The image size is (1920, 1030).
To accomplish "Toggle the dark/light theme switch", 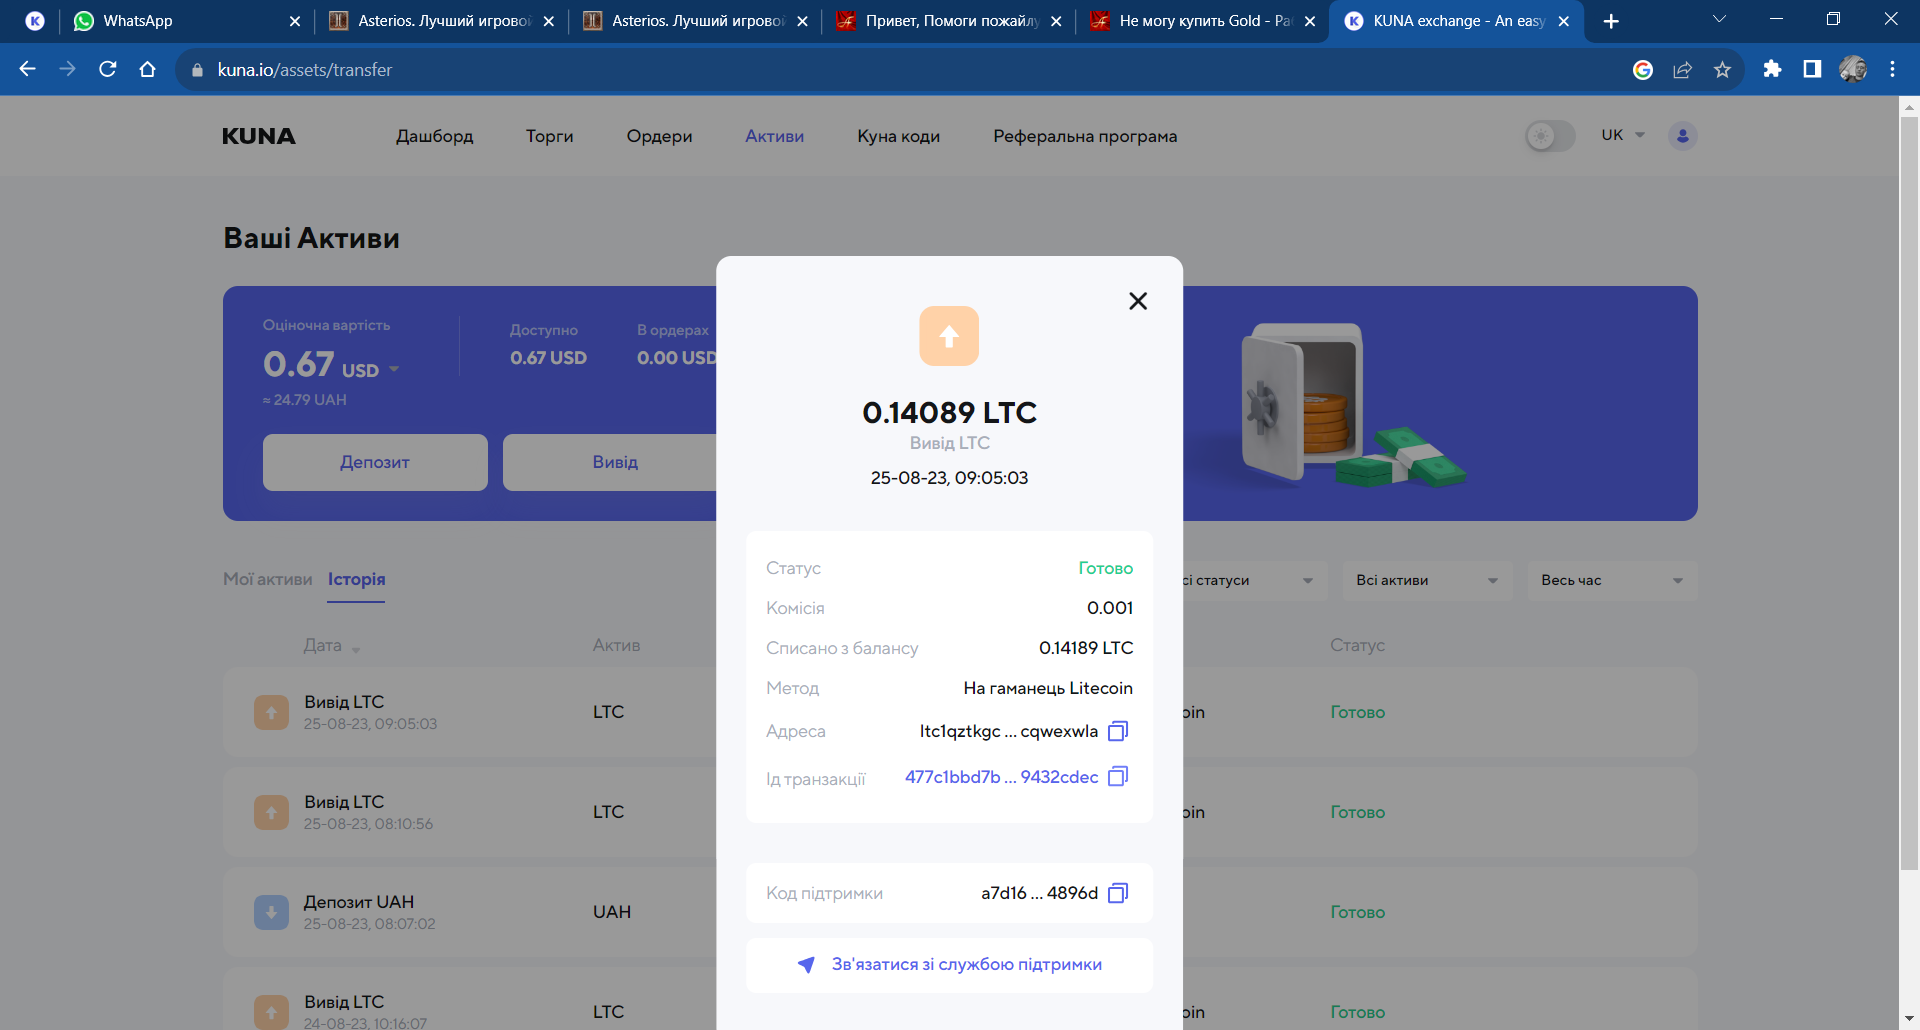I will tap(1549, 136).
